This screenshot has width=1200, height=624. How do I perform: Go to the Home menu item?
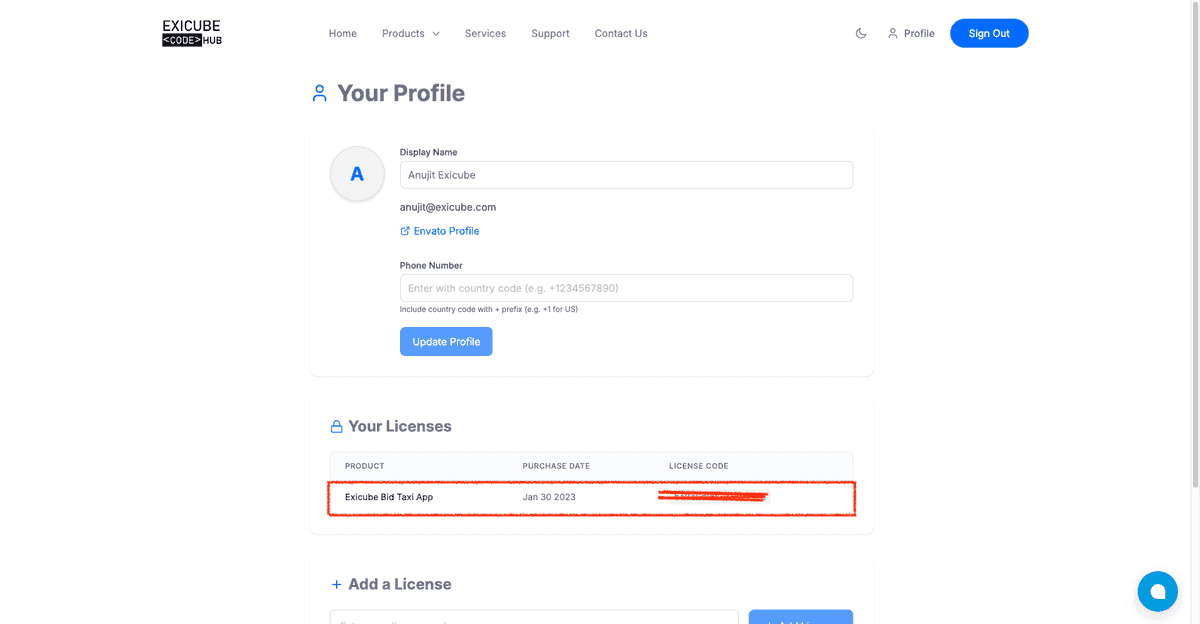[x=343, y=33]
